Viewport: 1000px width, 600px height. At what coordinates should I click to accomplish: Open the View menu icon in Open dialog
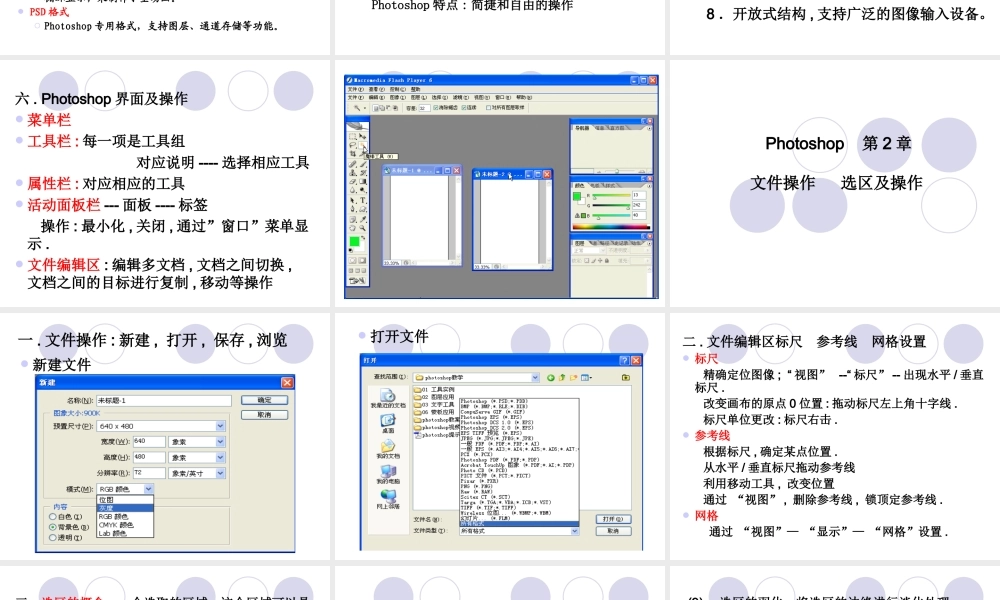pos(586,377)
